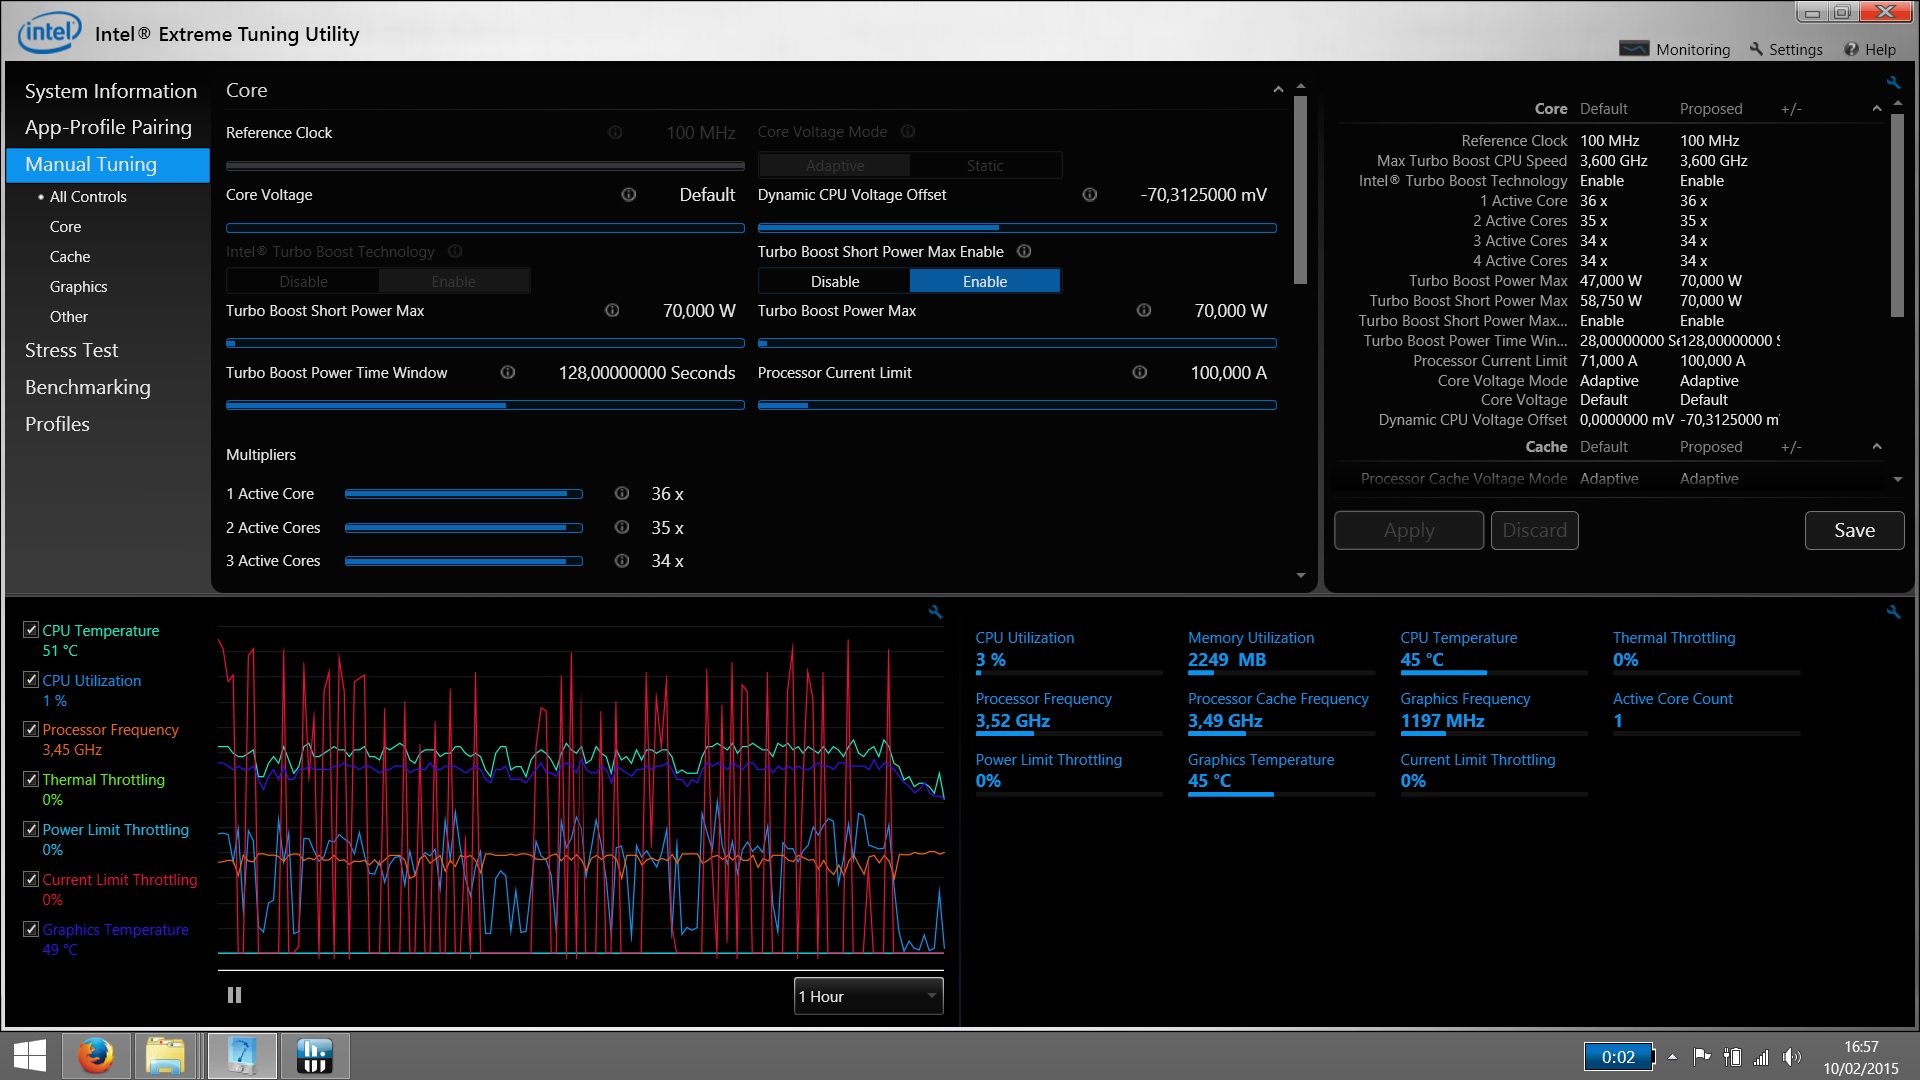The image size is (1920, 1080).
Task: Launch Firefox from taskbar
Action: click(96, 1056)
